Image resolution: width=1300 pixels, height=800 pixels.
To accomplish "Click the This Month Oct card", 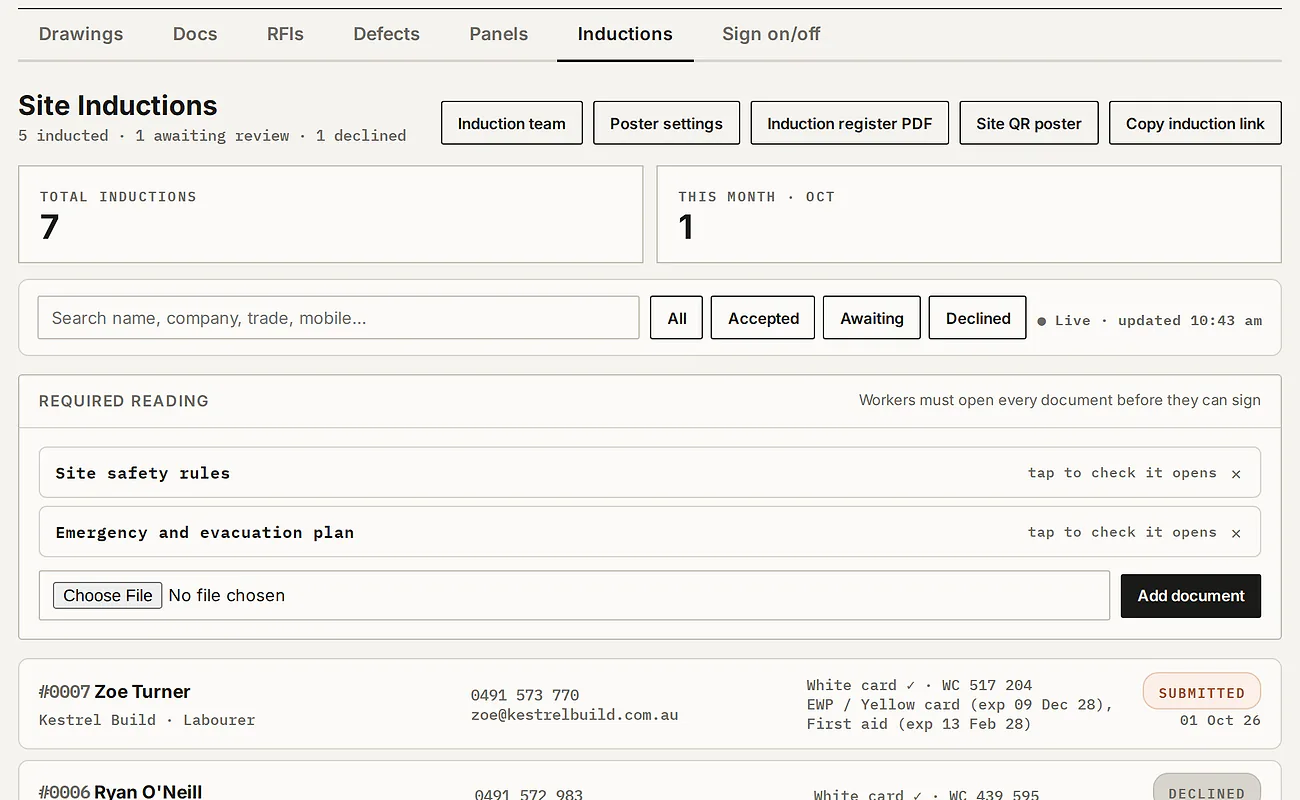I will [969, 214].
